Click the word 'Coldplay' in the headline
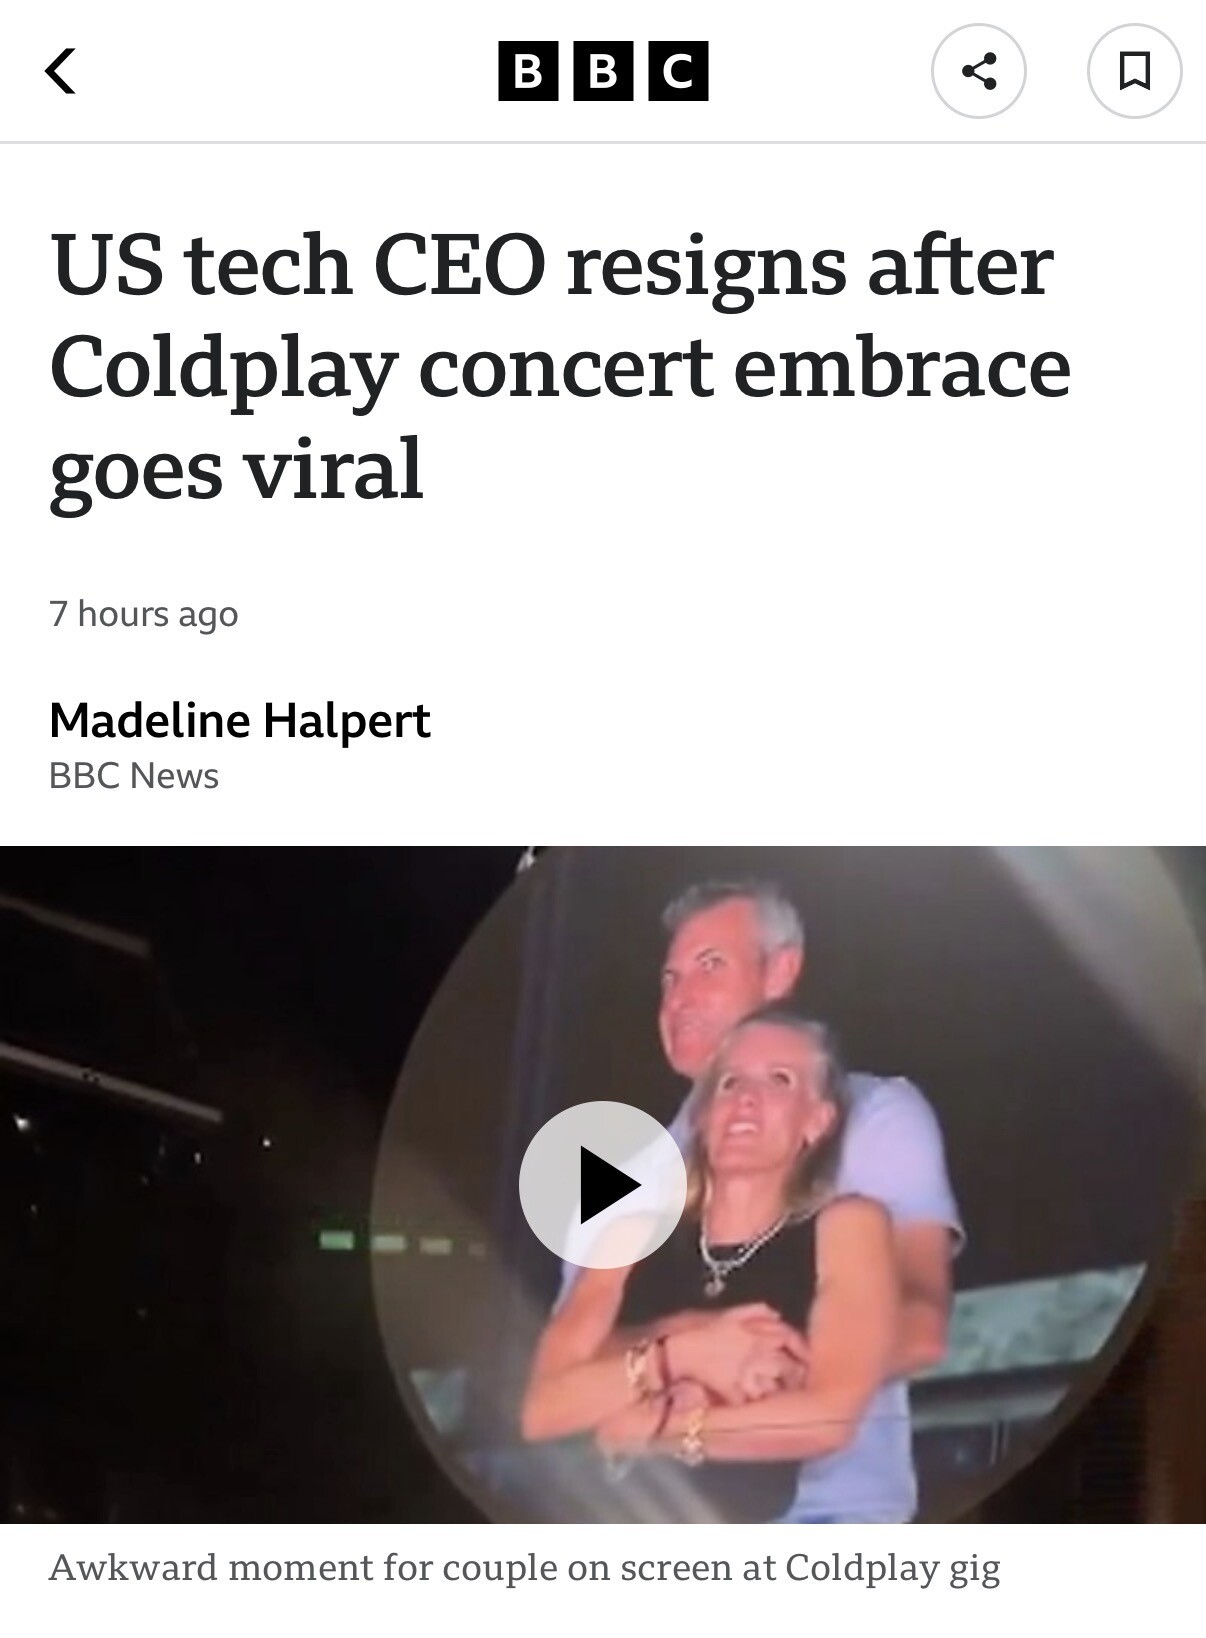 coord(224,368)
